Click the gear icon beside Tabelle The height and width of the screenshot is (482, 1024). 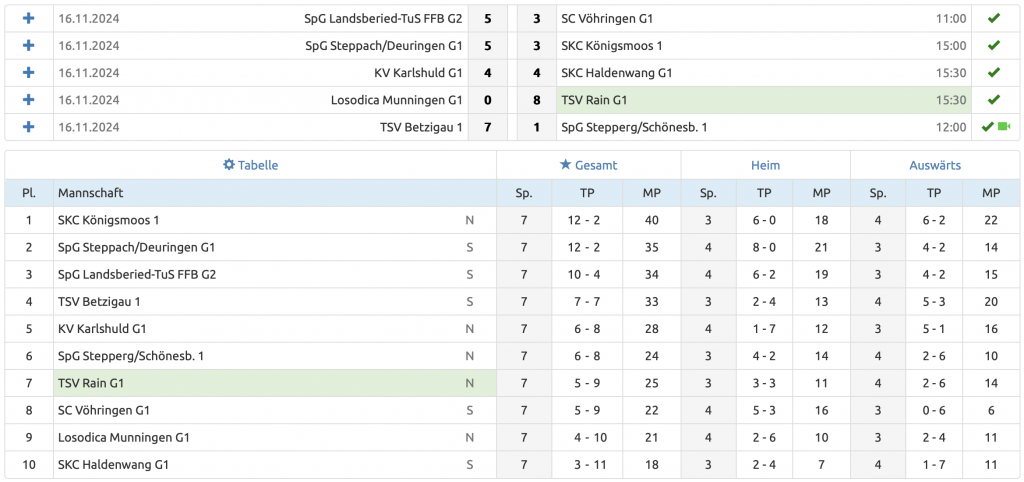click(x=228, y=165)
